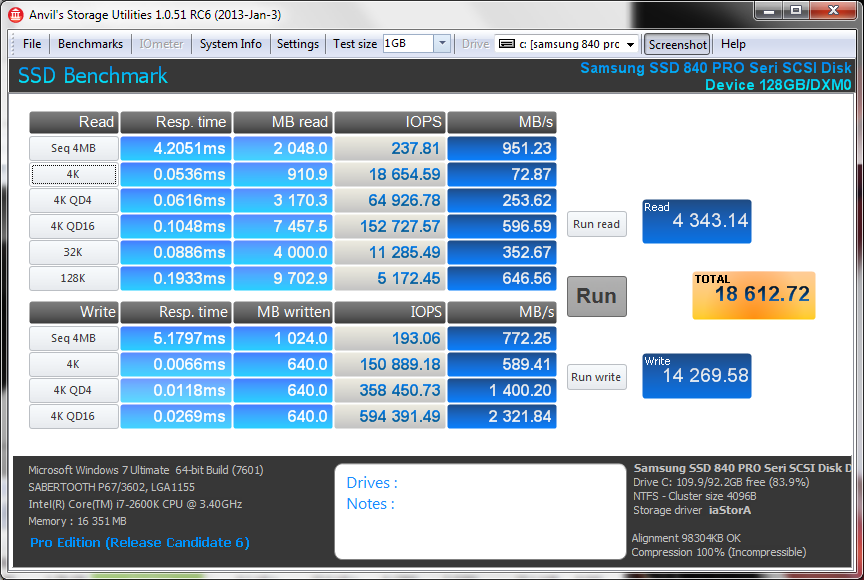Open the Settings menu
Viewport: 864px width, 580px height.
[298, 44]
